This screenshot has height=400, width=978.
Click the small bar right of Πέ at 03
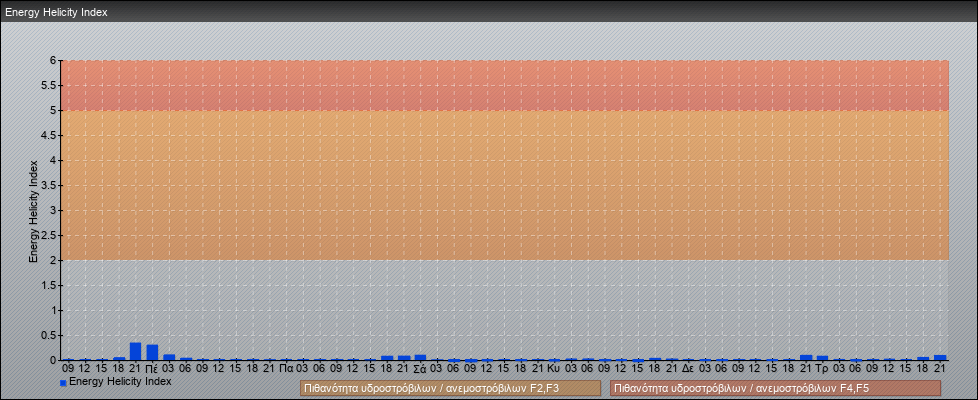pos(169,357)
